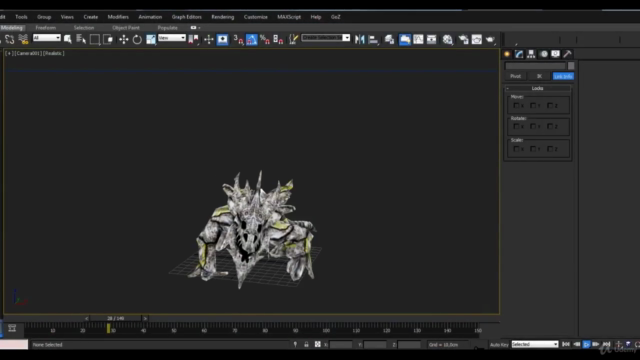Open the Modifiers menu
Image resolution: width=640 pixels, height=360 pixels.
pos(118,17)
